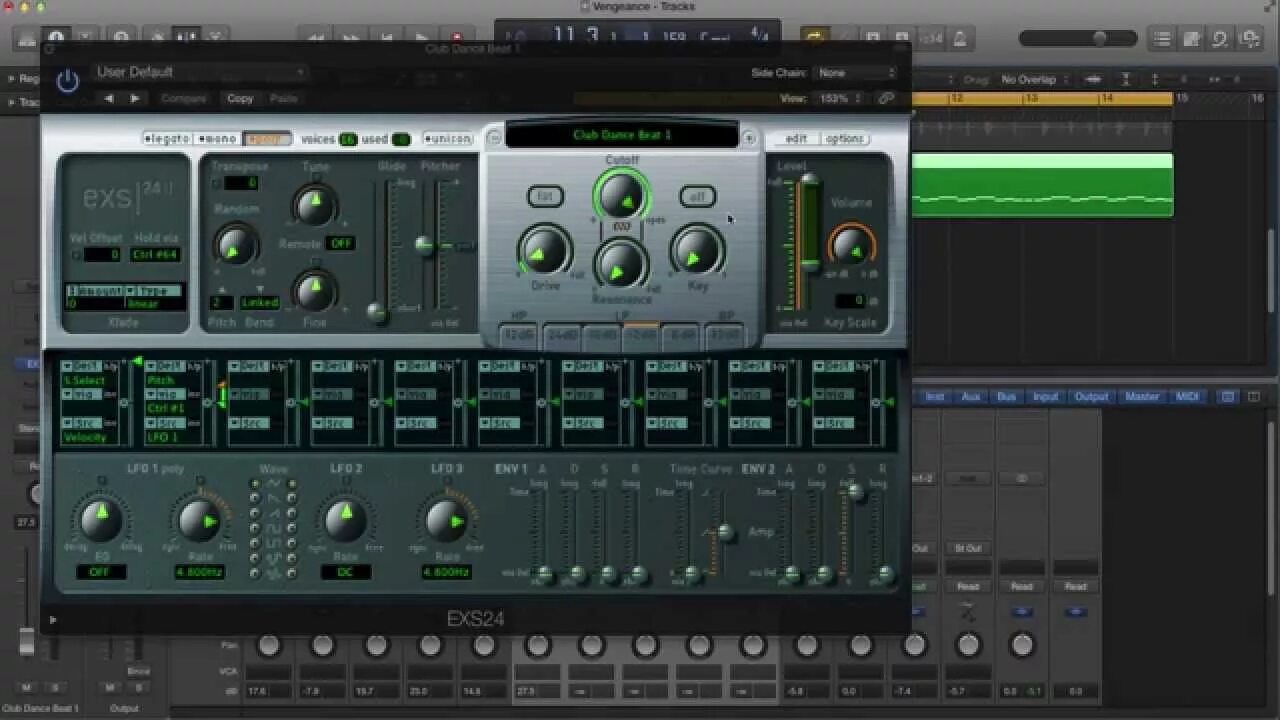This screenshot has width=1280, height=720.
Task: Click the Cutoff knob in filter section
Action: [x=621, y=196]
